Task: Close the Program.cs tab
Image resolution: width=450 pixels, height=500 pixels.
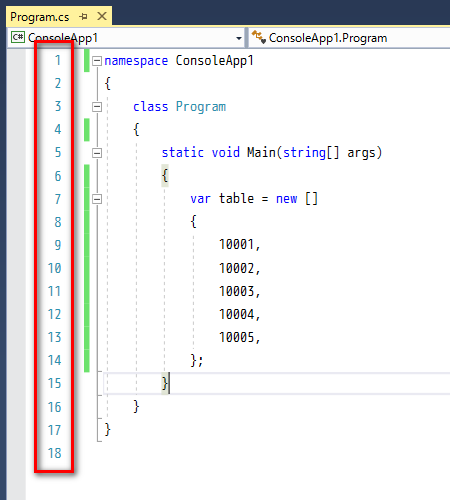Action: [102, 16]
